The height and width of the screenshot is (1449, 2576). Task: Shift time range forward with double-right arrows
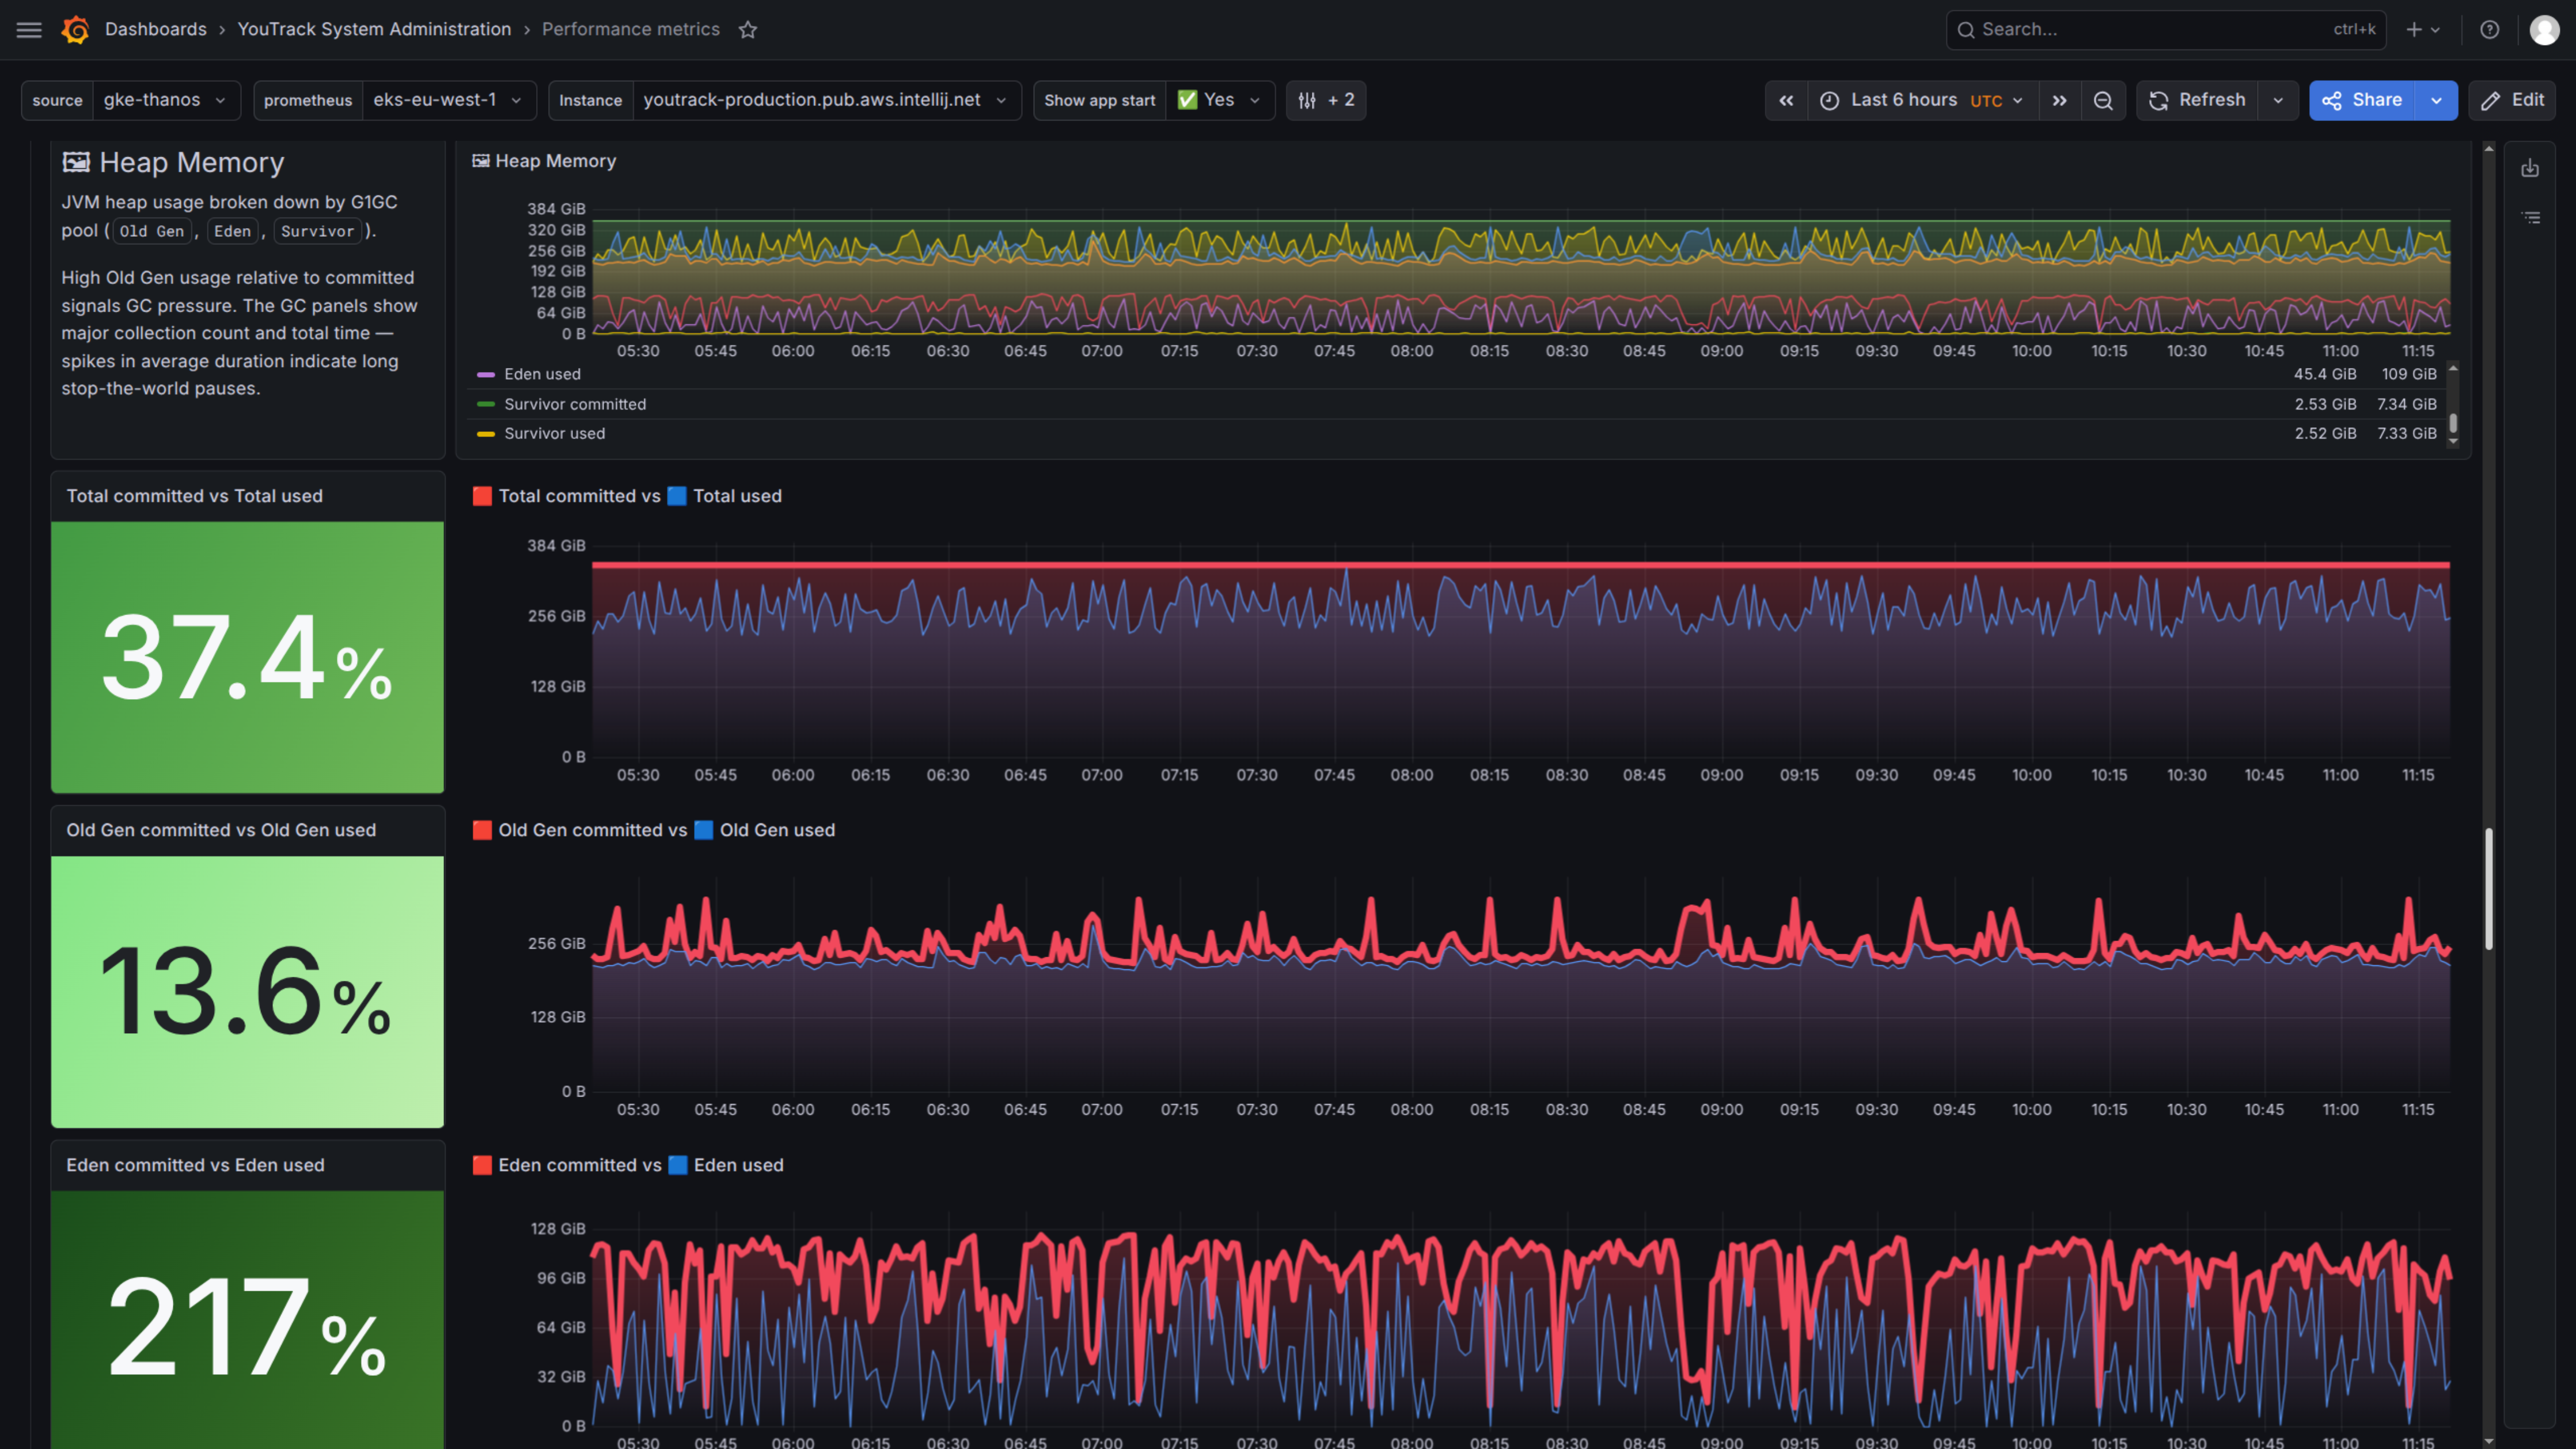click(x=2060, y=100)
